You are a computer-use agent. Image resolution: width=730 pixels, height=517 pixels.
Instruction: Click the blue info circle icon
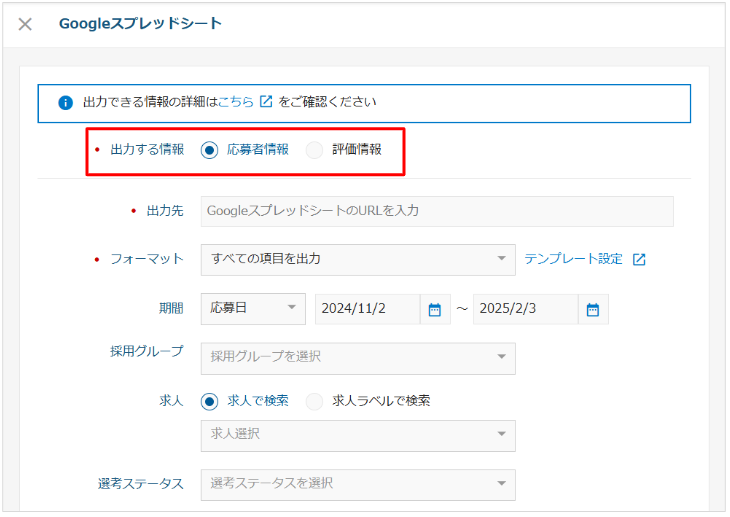pos(66,102)
